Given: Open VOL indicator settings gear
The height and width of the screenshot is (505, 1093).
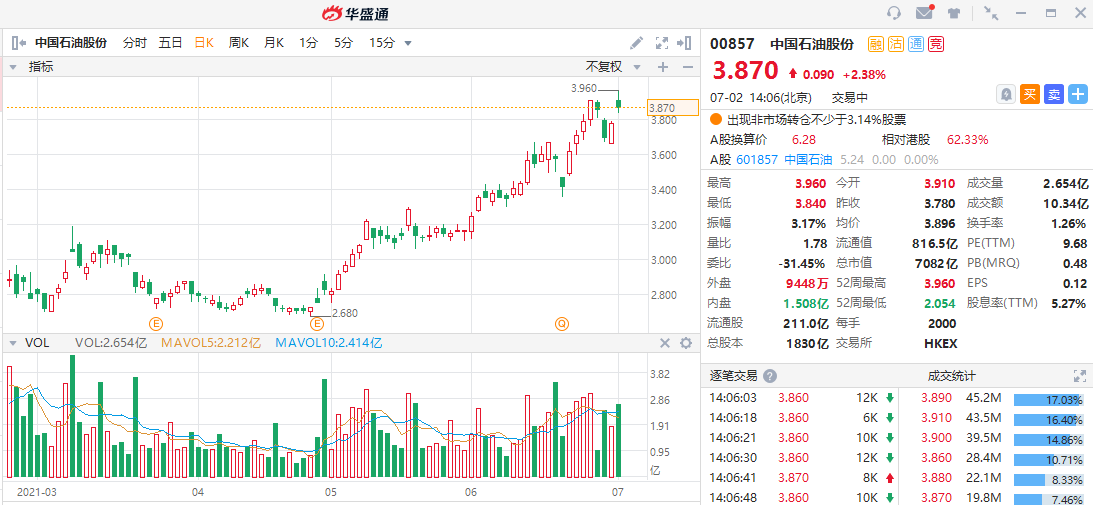Looking at the screenshot, I should click(x=686, y=343).
